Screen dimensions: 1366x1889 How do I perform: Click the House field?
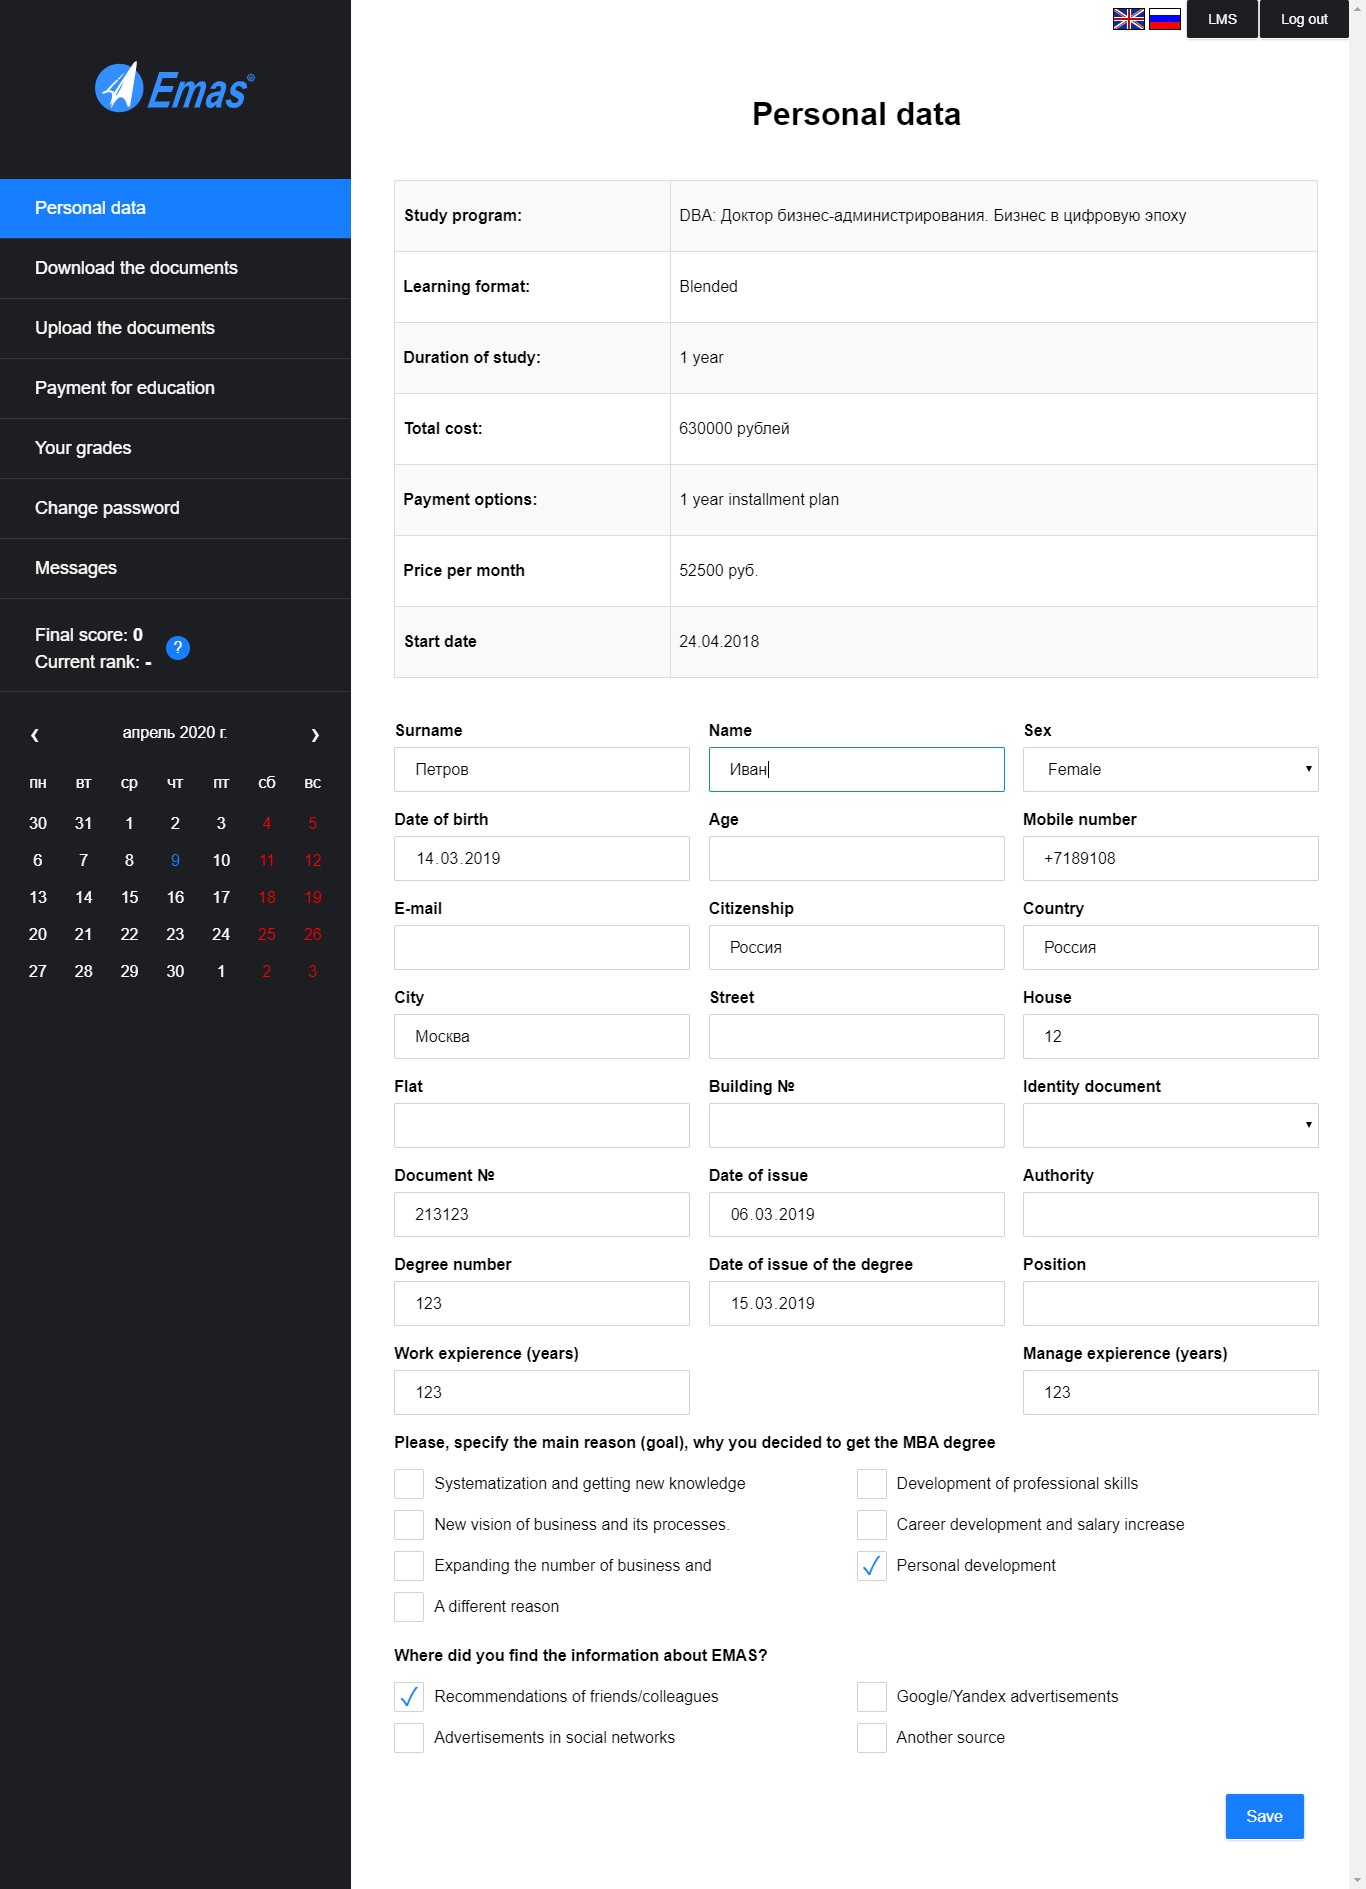pos(1170,1036)
